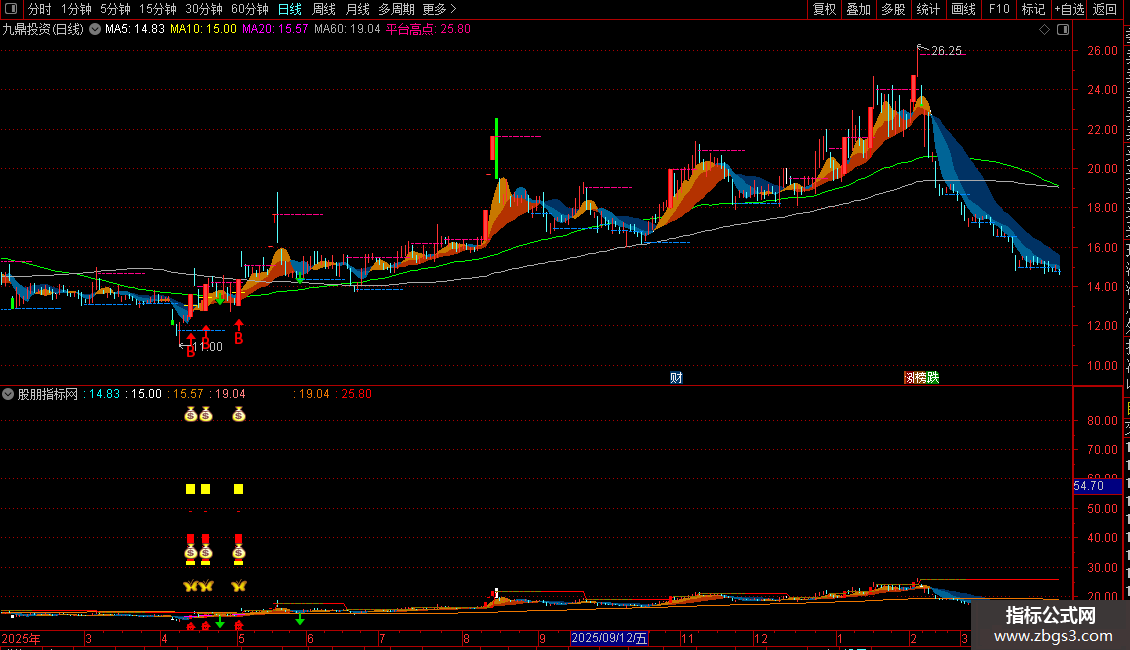Open the 多股 multi-stock view
Image resolution: width=1130 pixels, height=650 pixels.
point(893,9)
